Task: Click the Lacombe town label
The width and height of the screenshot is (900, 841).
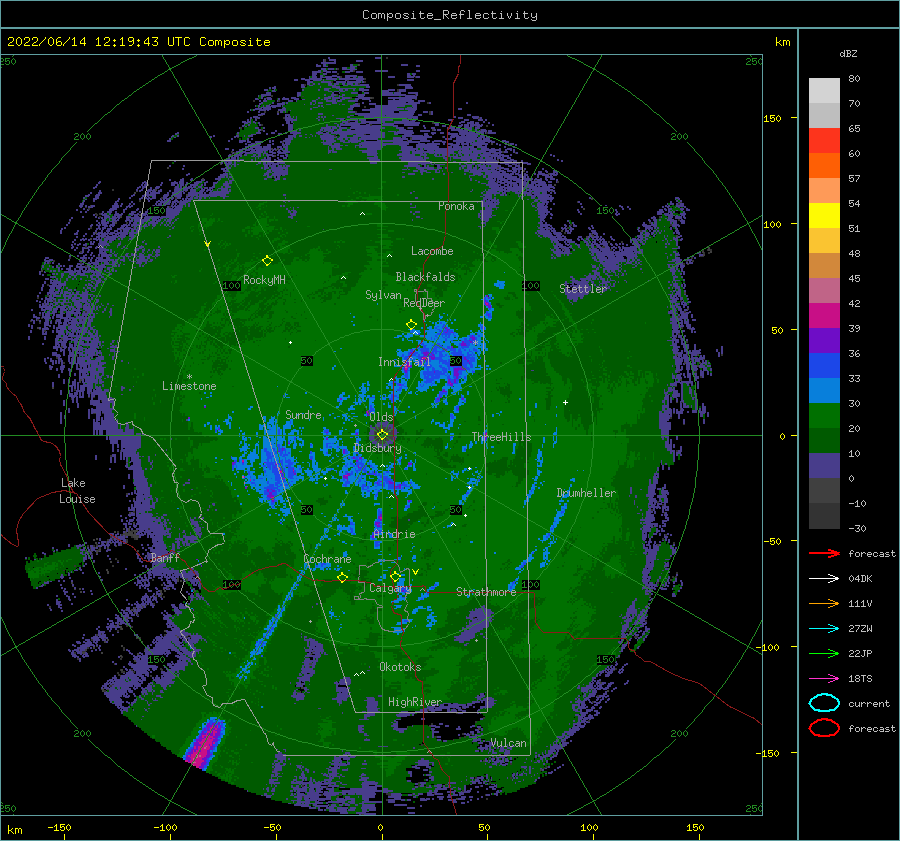Action: [x=432, y=251]
